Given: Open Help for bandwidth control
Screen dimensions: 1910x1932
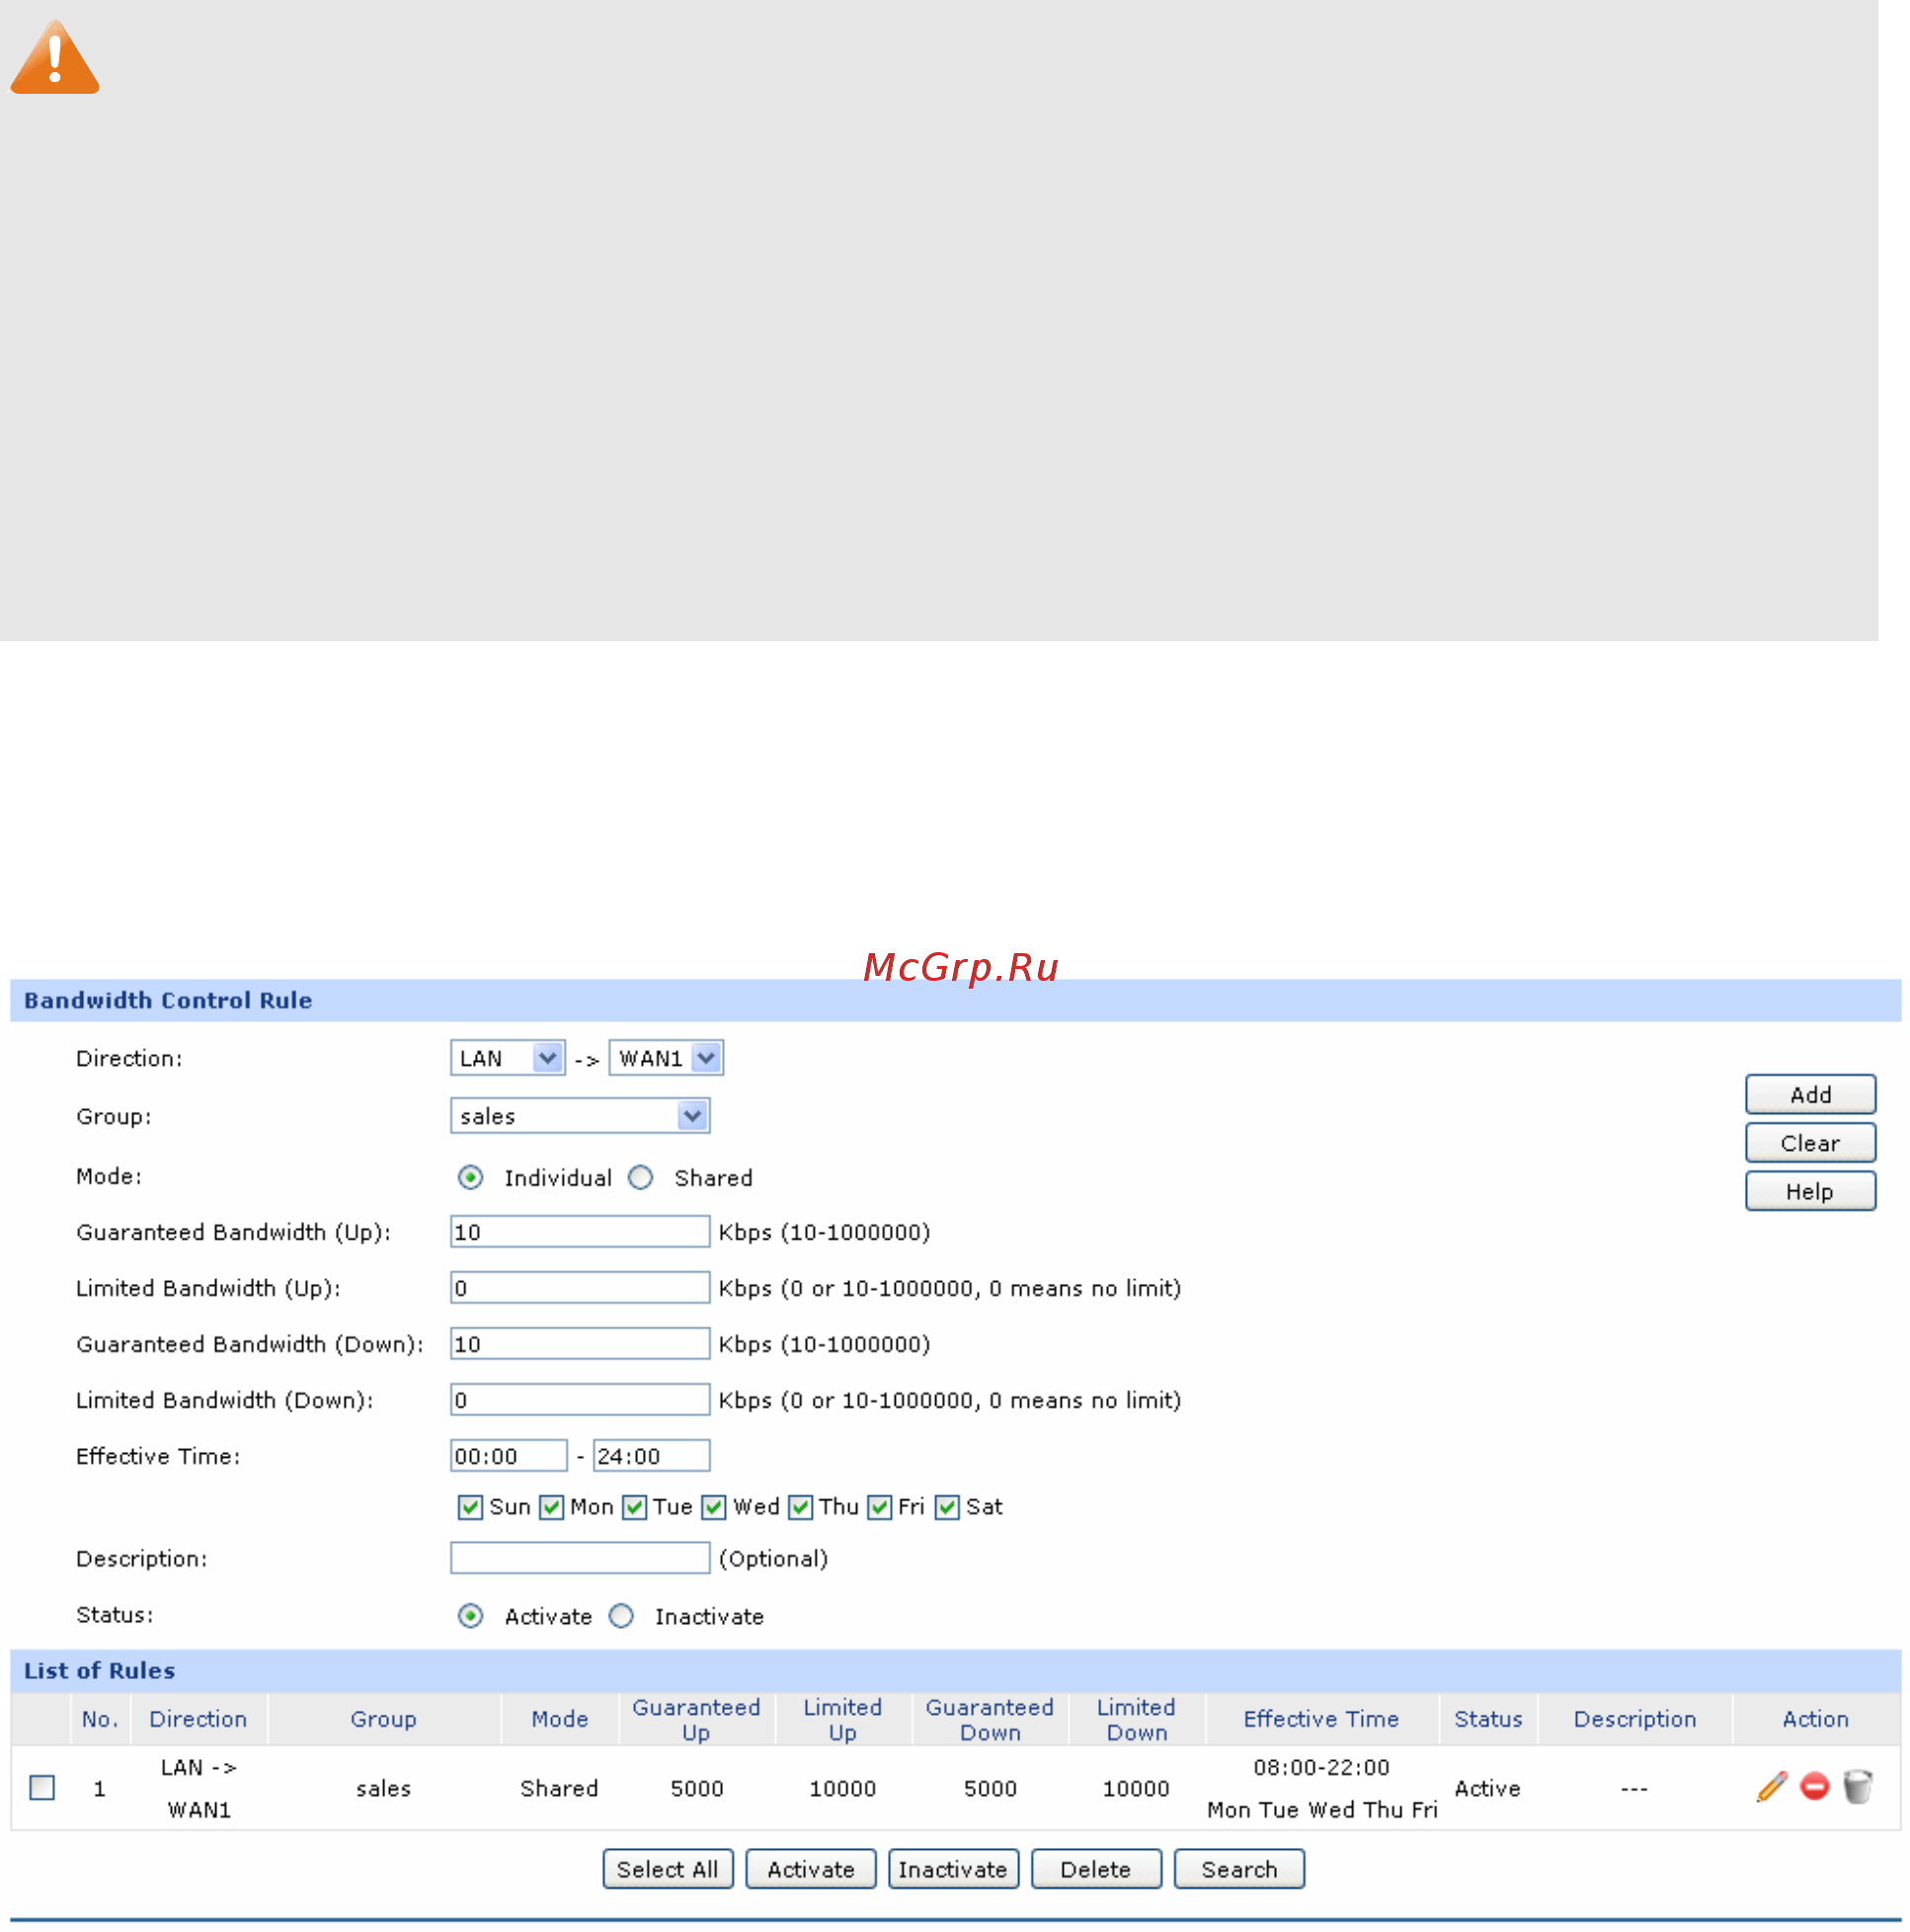Looking at the screenshot, I should tap(1810, 1192).
